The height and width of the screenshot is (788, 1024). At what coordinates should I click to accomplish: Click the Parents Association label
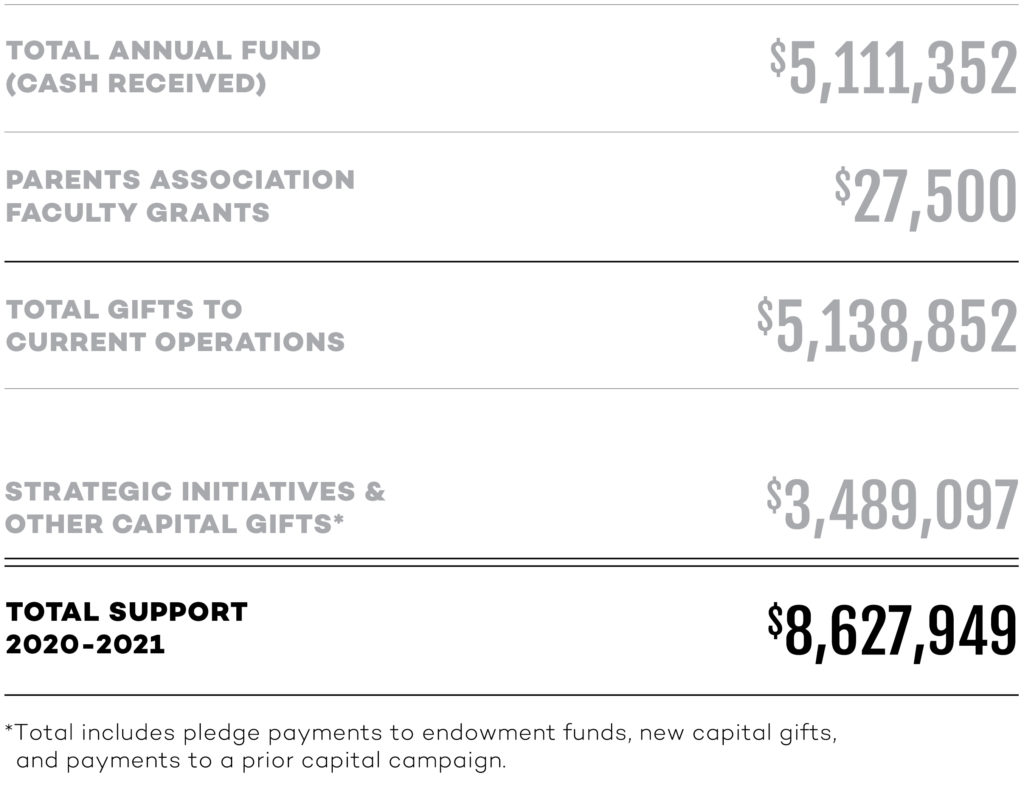pyautogui.click(x=180, y=180)
